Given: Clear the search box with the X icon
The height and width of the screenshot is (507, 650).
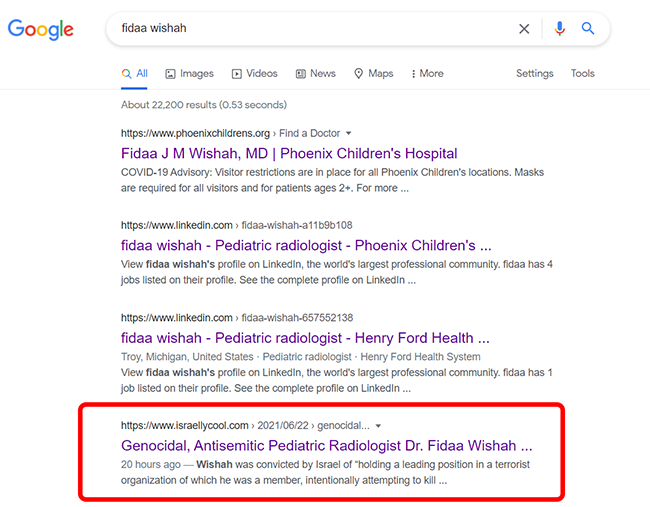Looking at the screenshot, I should click(x=524, y=29).
